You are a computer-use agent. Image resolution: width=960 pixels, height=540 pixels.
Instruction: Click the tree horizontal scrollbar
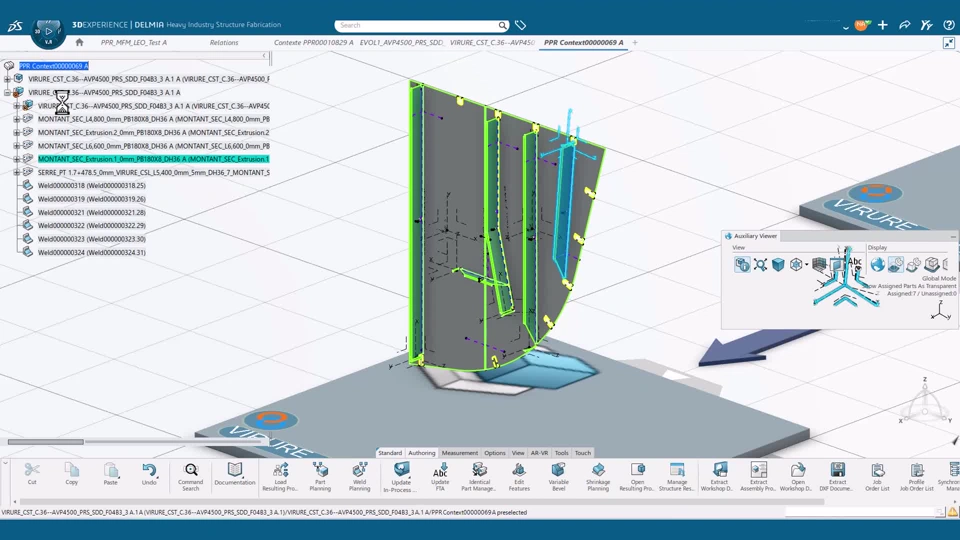tap(46, 441)
